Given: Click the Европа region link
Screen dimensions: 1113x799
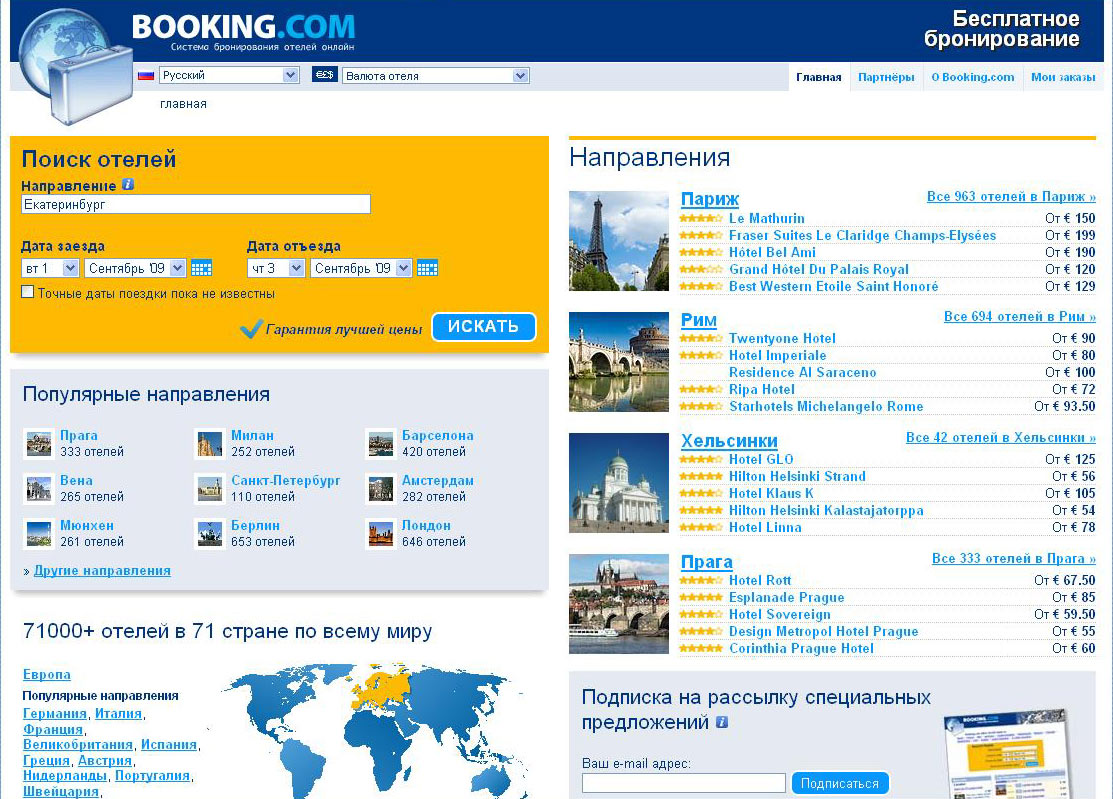Looking at the screenshot, I should pos(47,675).
